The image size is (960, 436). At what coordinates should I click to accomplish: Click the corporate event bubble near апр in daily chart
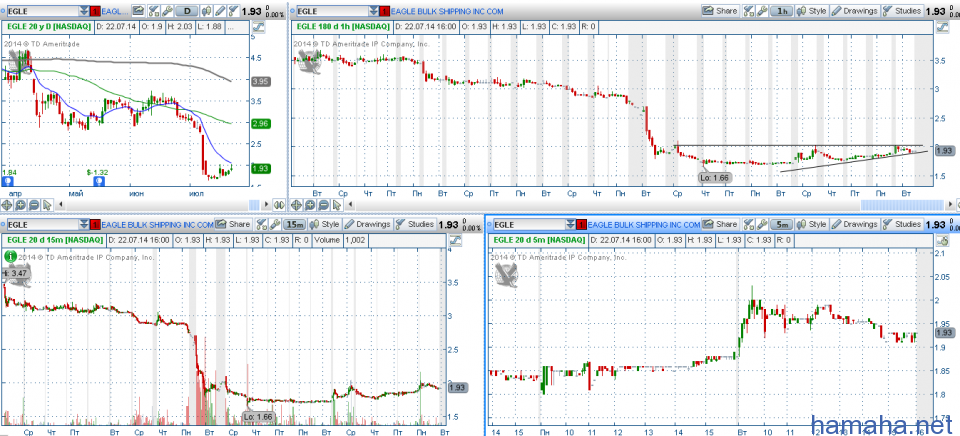(7, 182)
